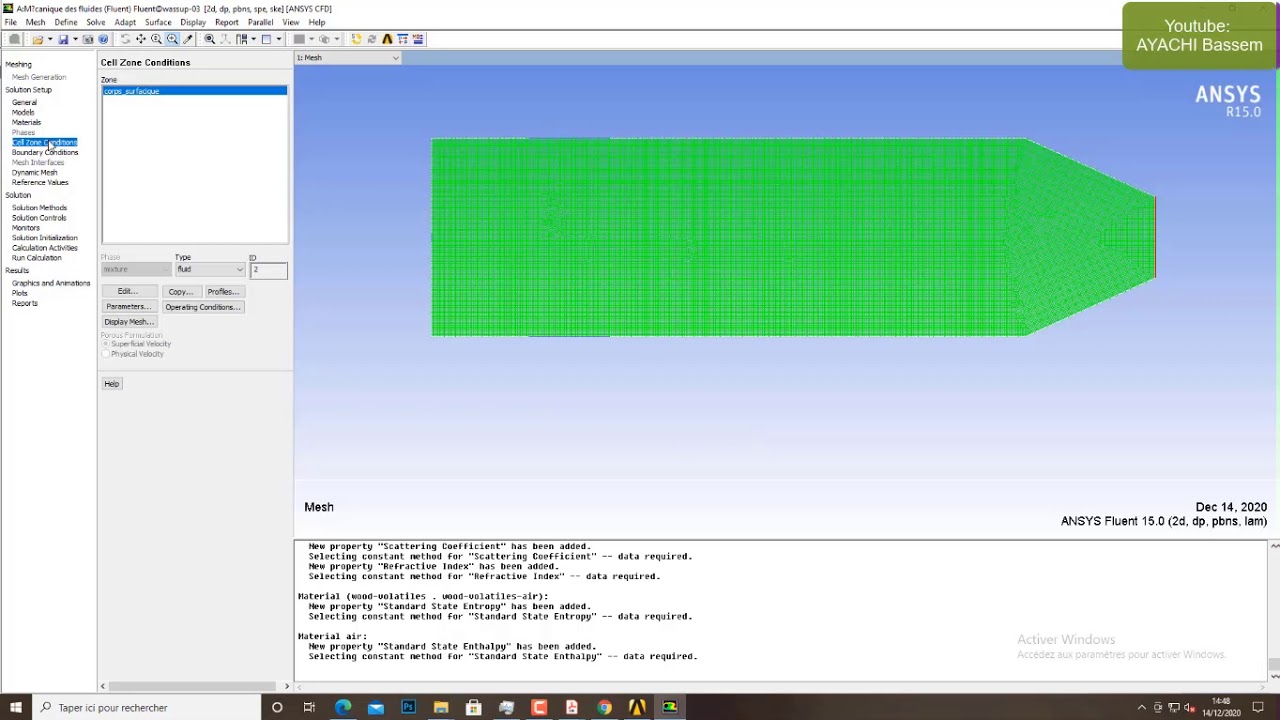Open the Report menu
The image size is (1280, 720).
pyautogui.click(x=227, y=22)
